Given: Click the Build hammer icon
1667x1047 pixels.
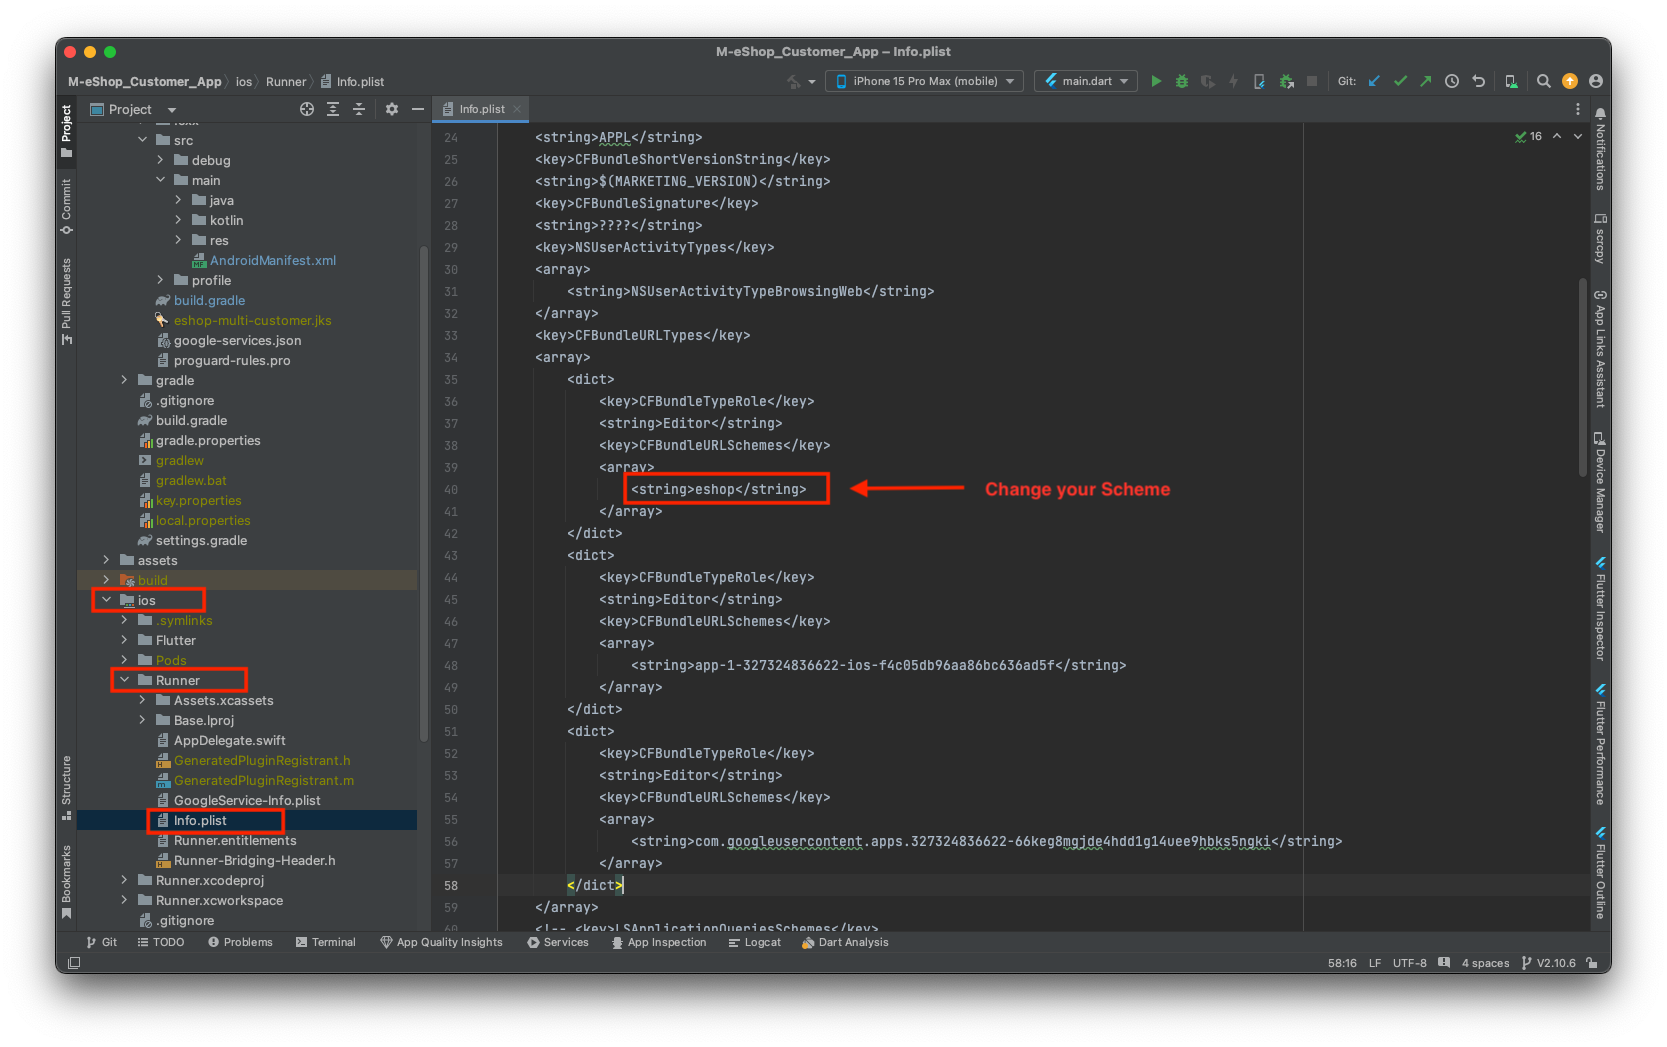Looking at the screenshot, I should [x=793, y=81].
